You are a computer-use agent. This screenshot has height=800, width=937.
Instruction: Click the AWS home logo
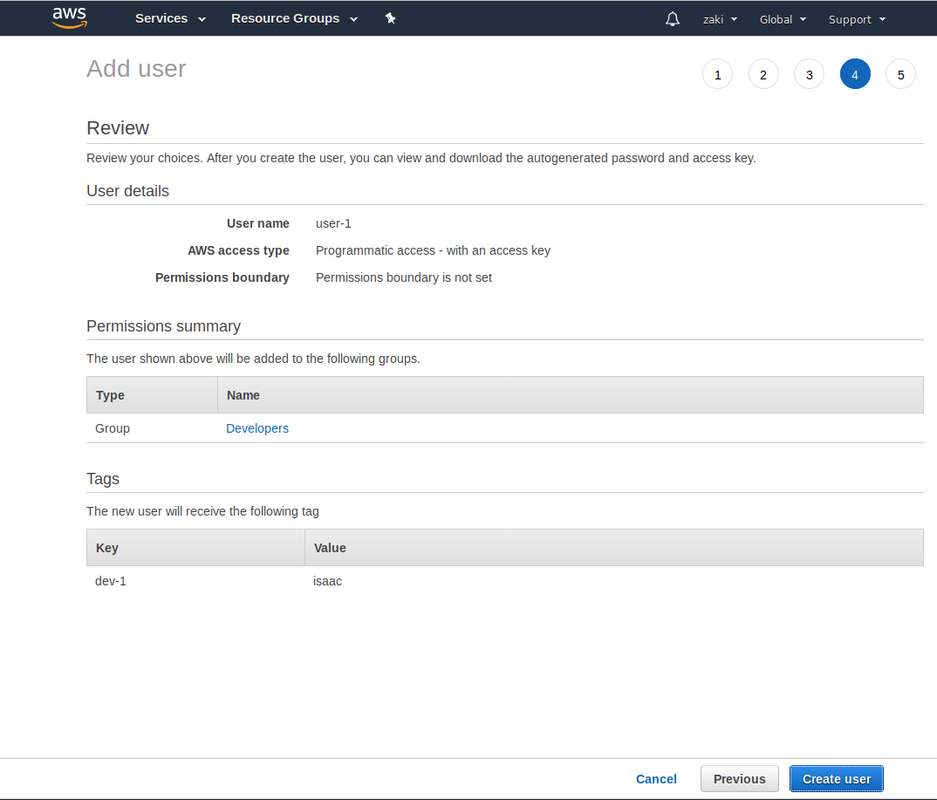point(68,17)
